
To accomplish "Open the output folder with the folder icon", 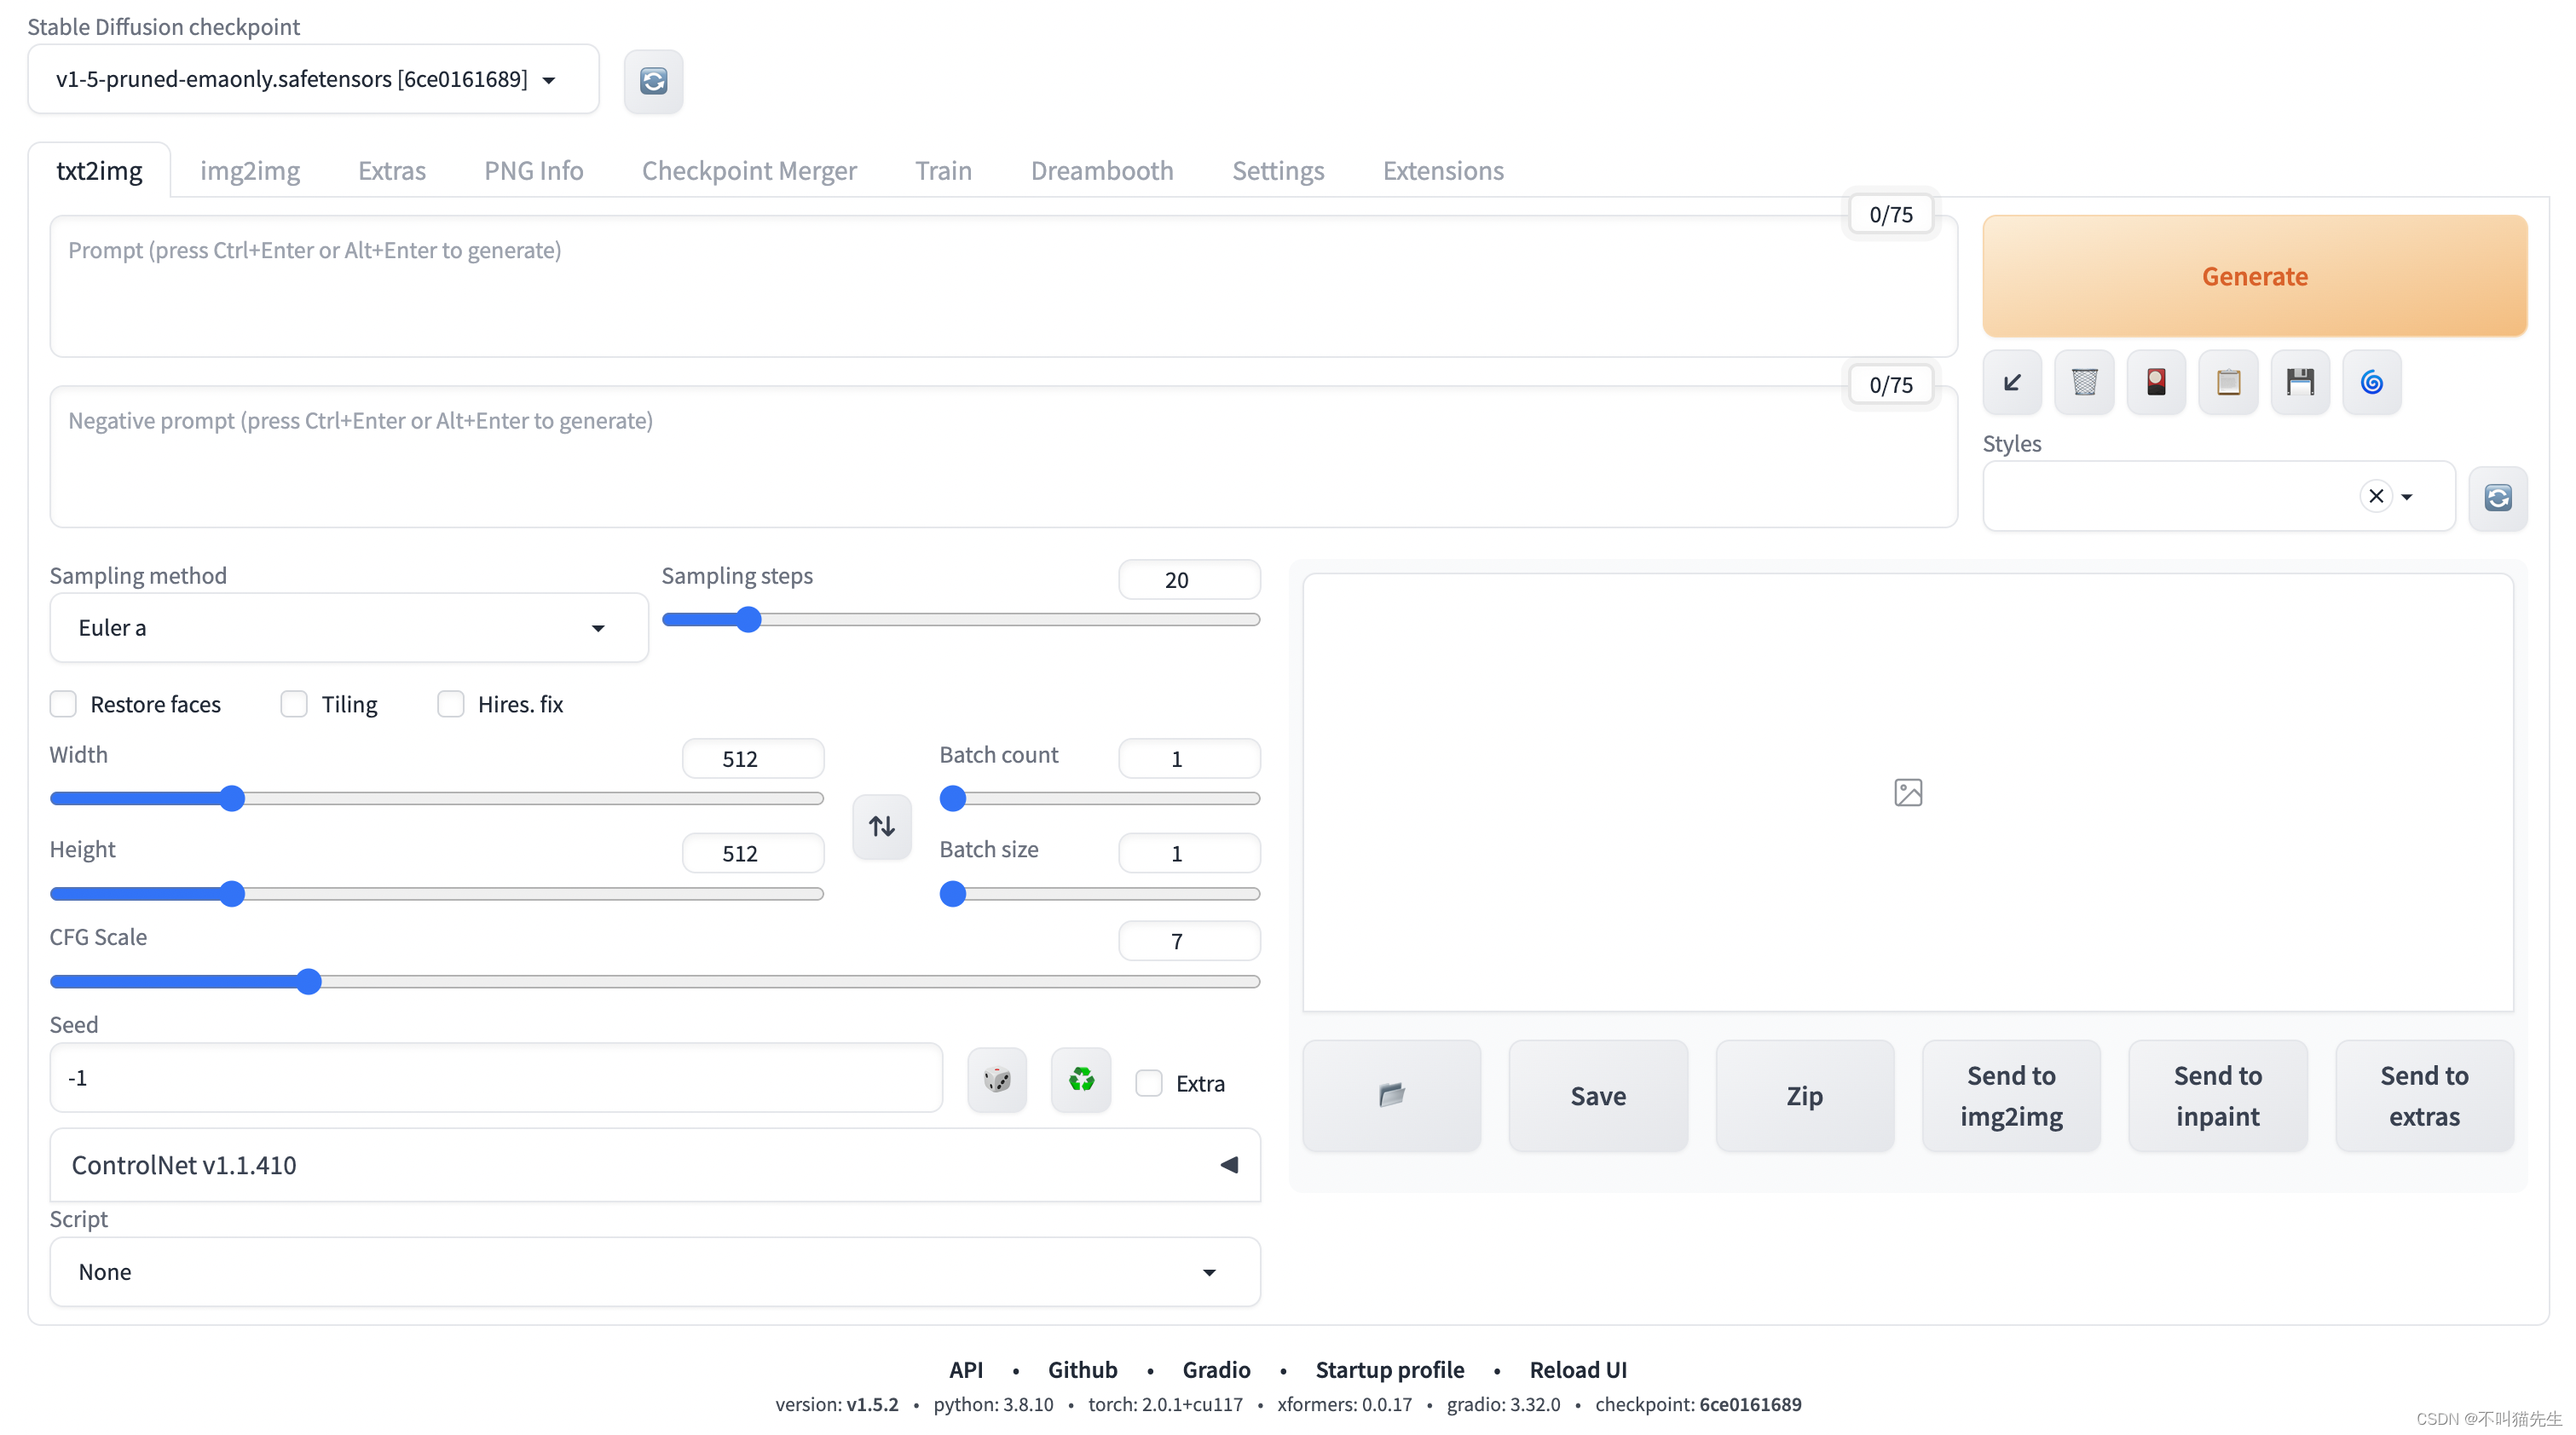I will (1391, 1095).
